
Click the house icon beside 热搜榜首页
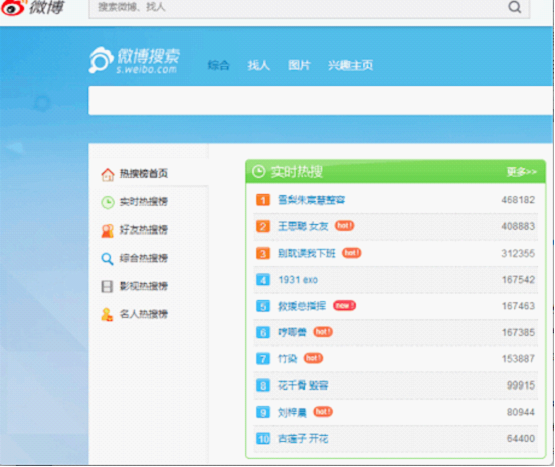[108, 174]
